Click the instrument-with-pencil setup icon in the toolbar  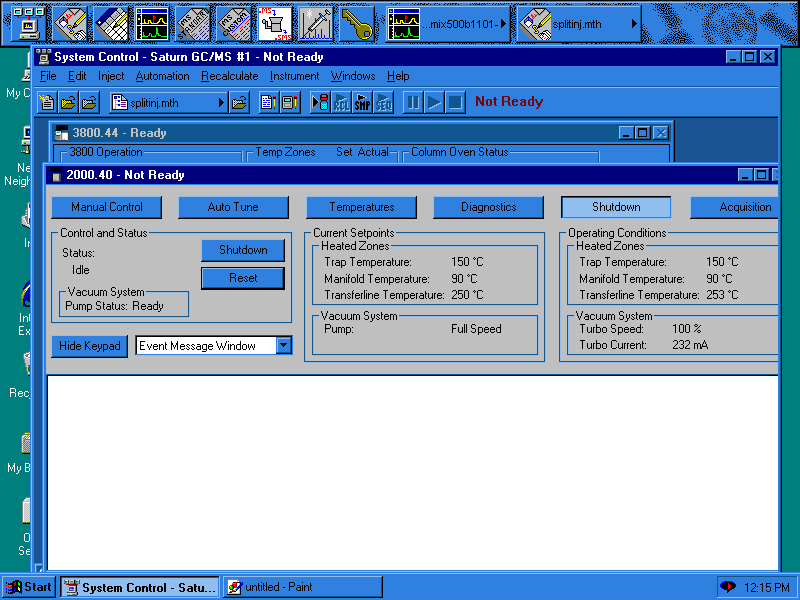(x=290, y=103)
